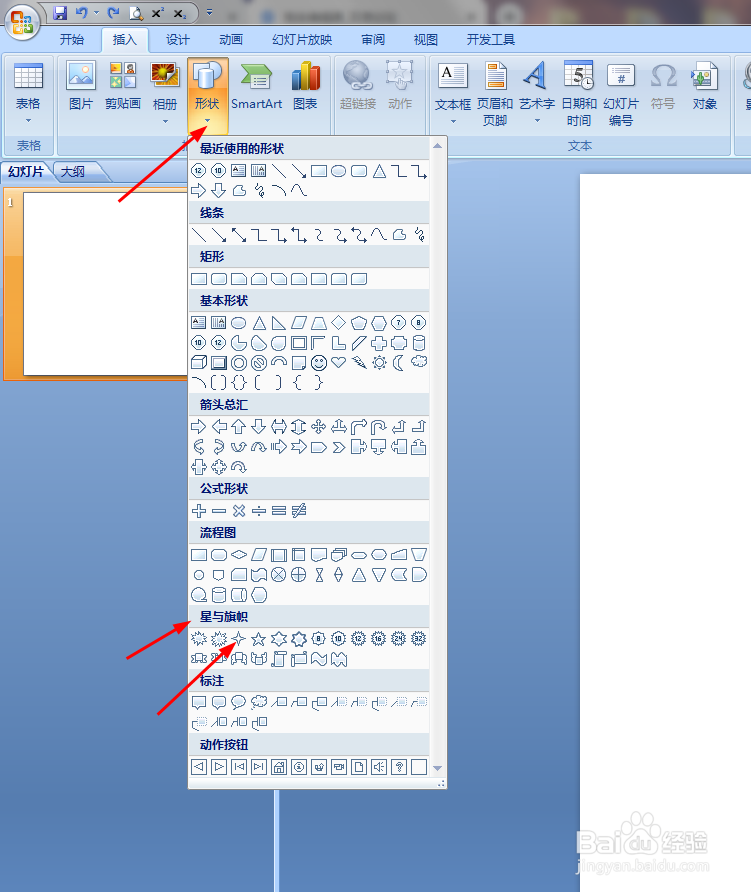Save the presentation from quick access toolbar
This screenshot has width=751, height=892.
tap(60, 13)
